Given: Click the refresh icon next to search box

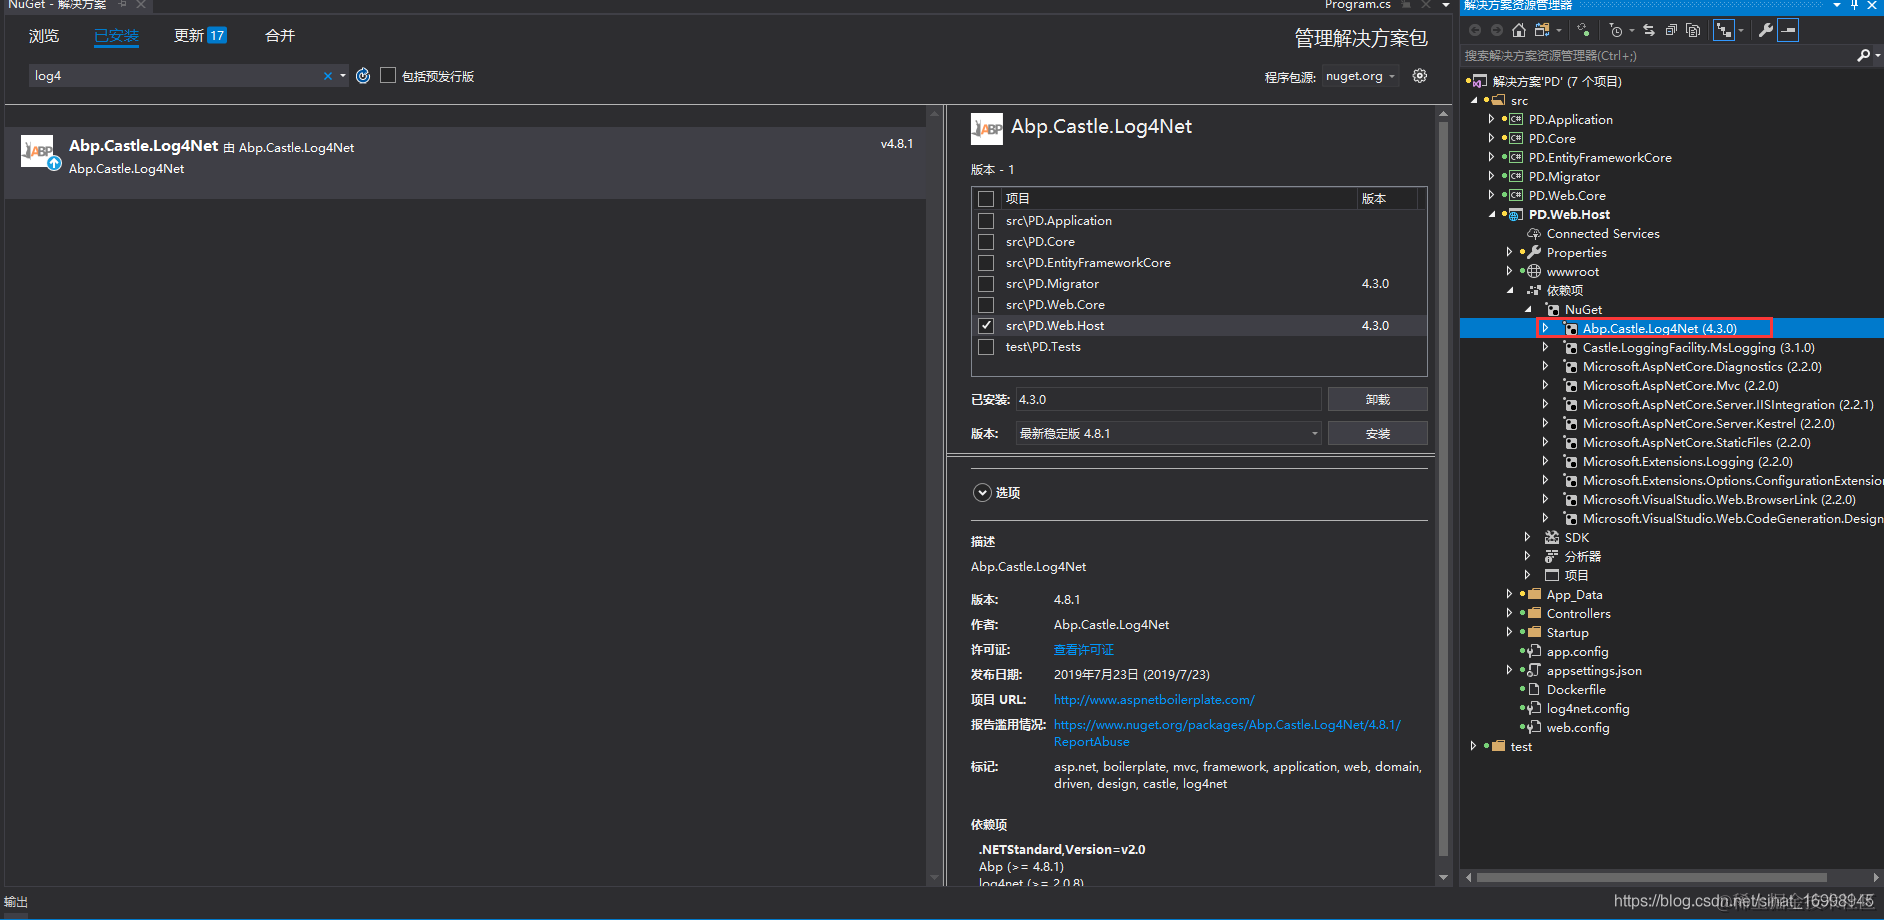Looking at the screenshot, I should [363, 76].
